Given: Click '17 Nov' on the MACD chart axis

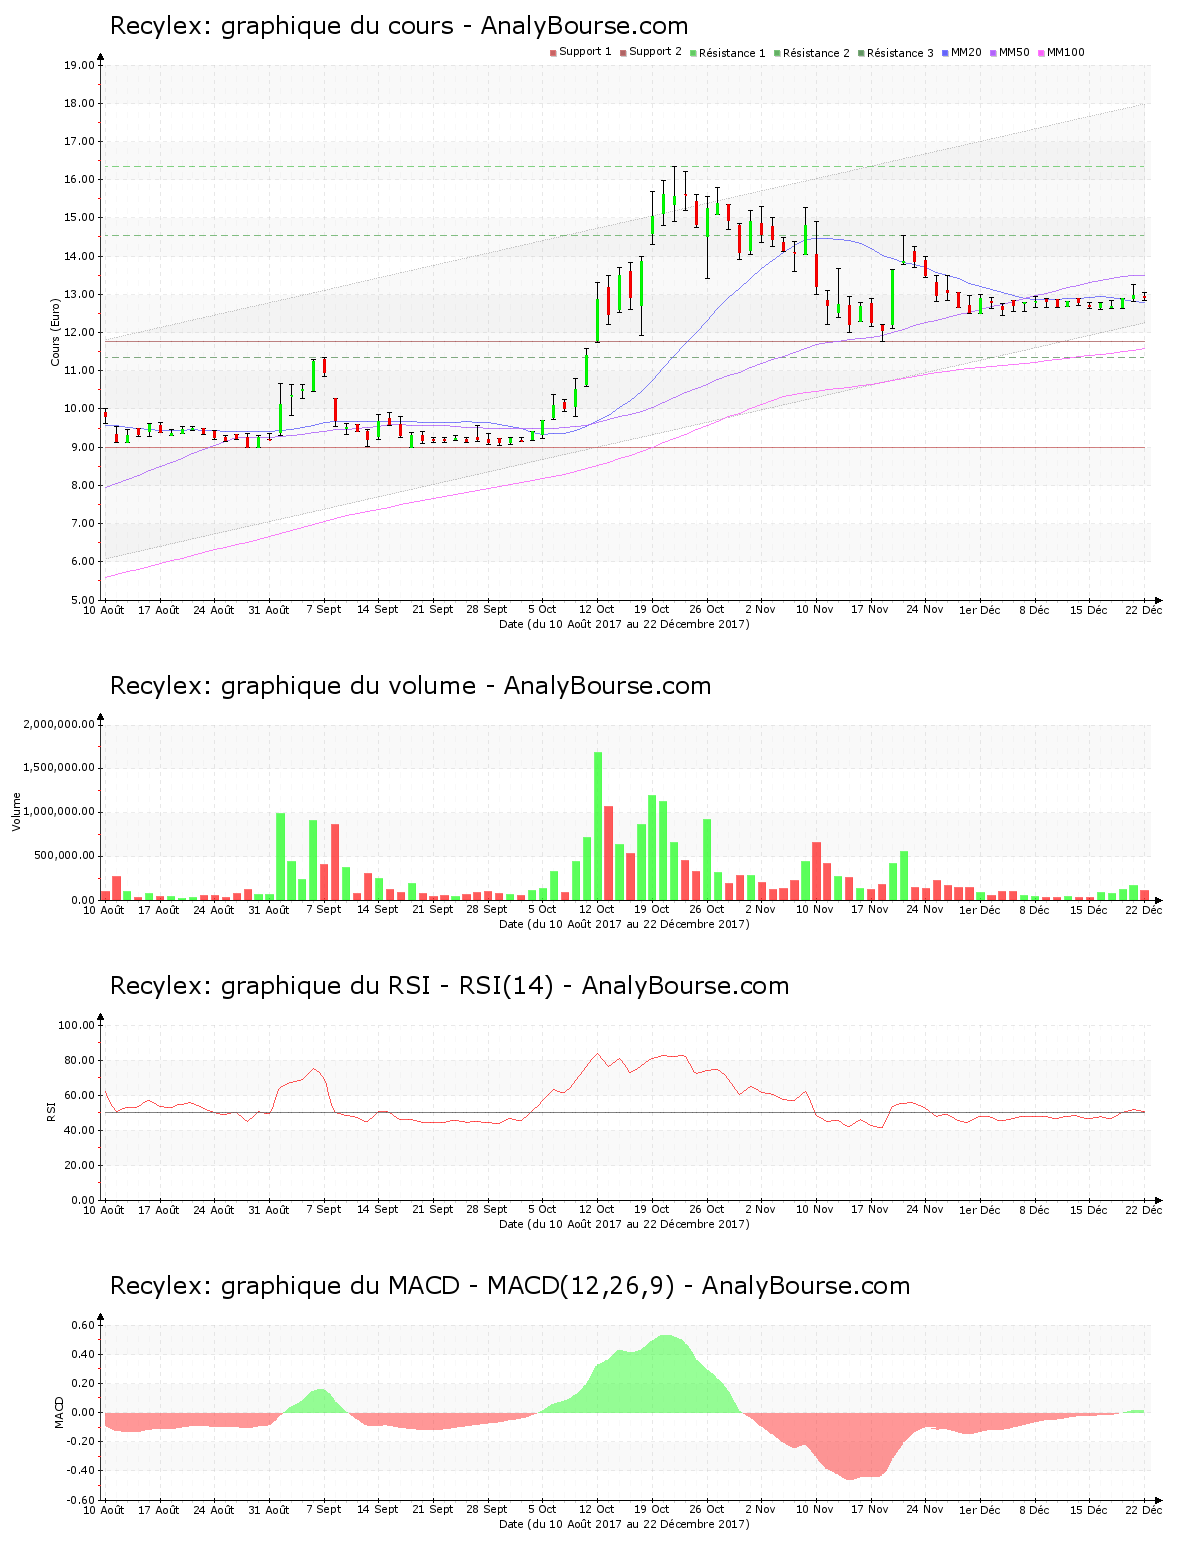Looking at the screenshot, I should tap(870, 1509).
